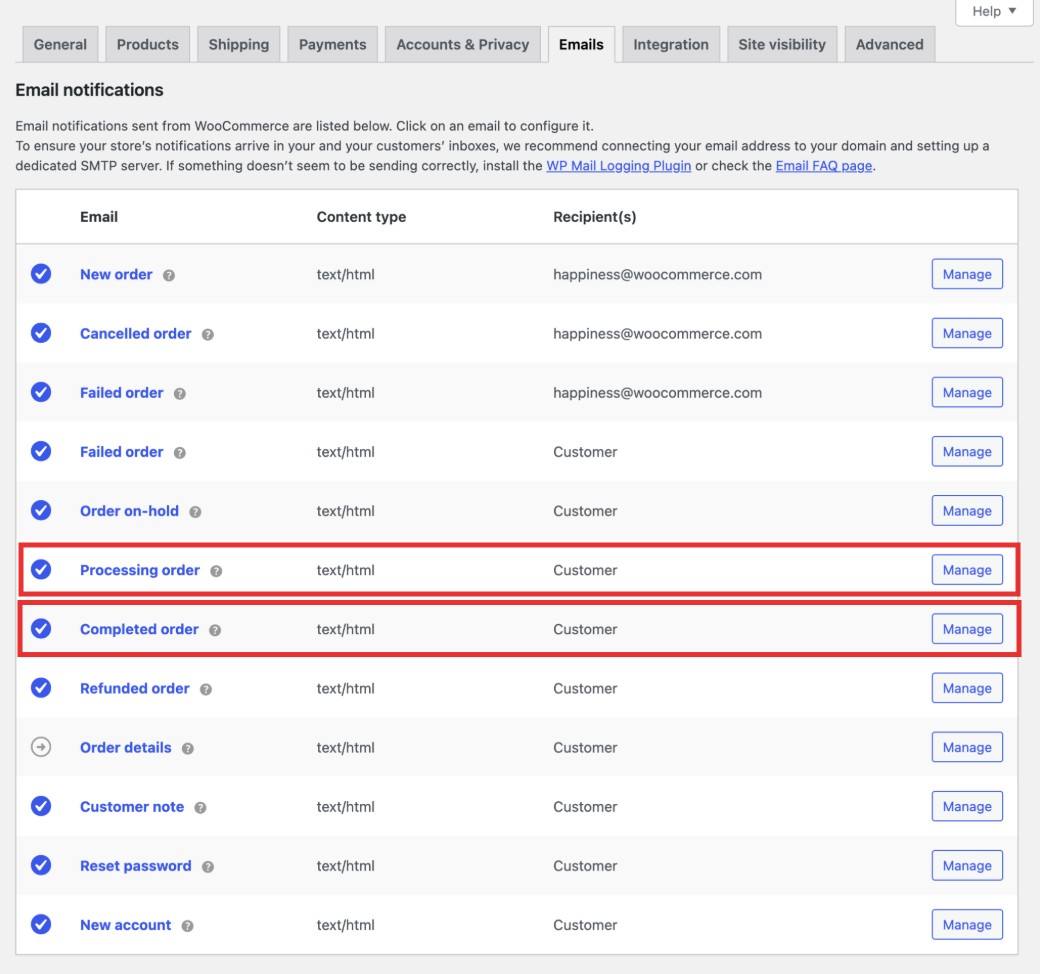Click the help icon next to Refunded order
1040x974 pixels.
(206, 689)
